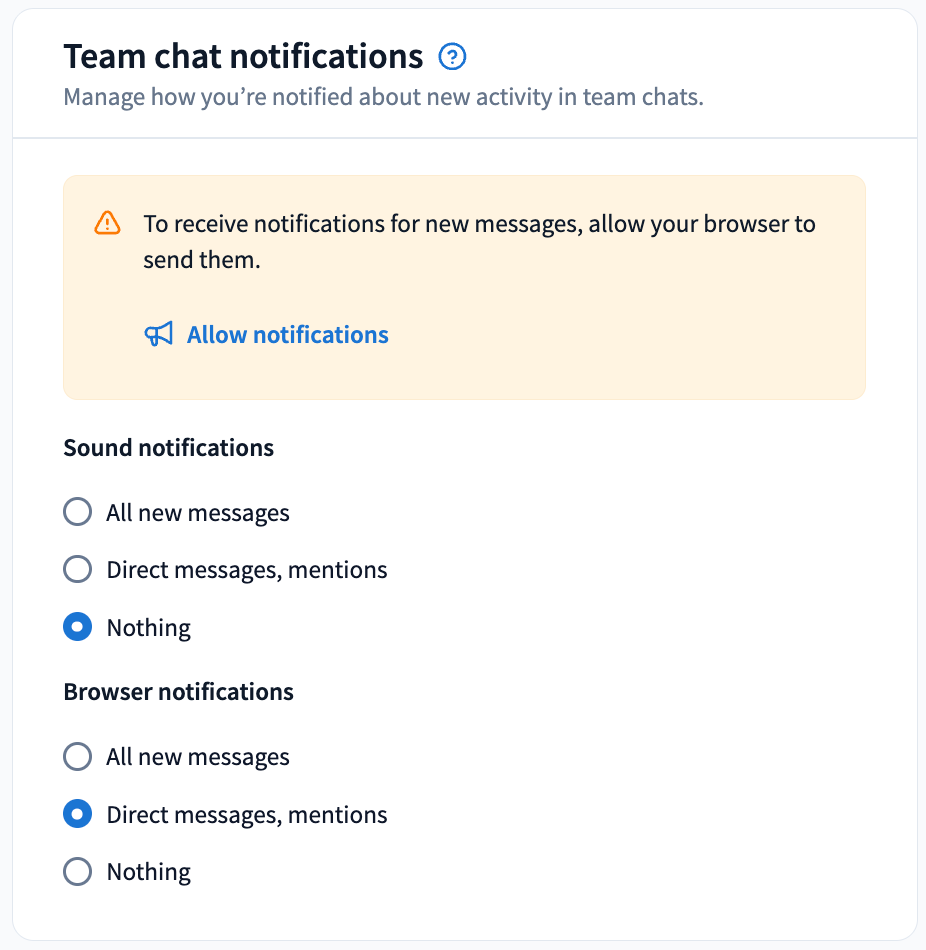This screenshot has height=950, width=926.
Task: Click the megaphone icon beside Allow notifications
Action: tap(159, 334)
